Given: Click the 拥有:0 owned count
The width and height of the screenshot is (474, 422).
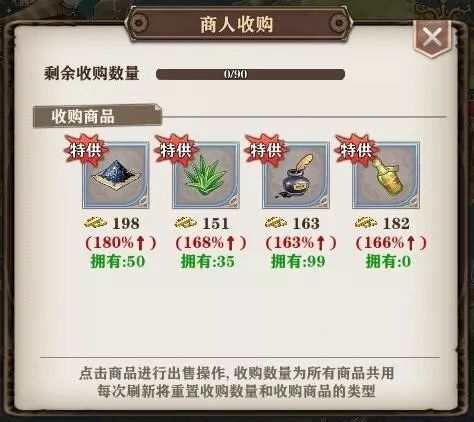Looking at the screenshot, I should (x=388, y=261).
